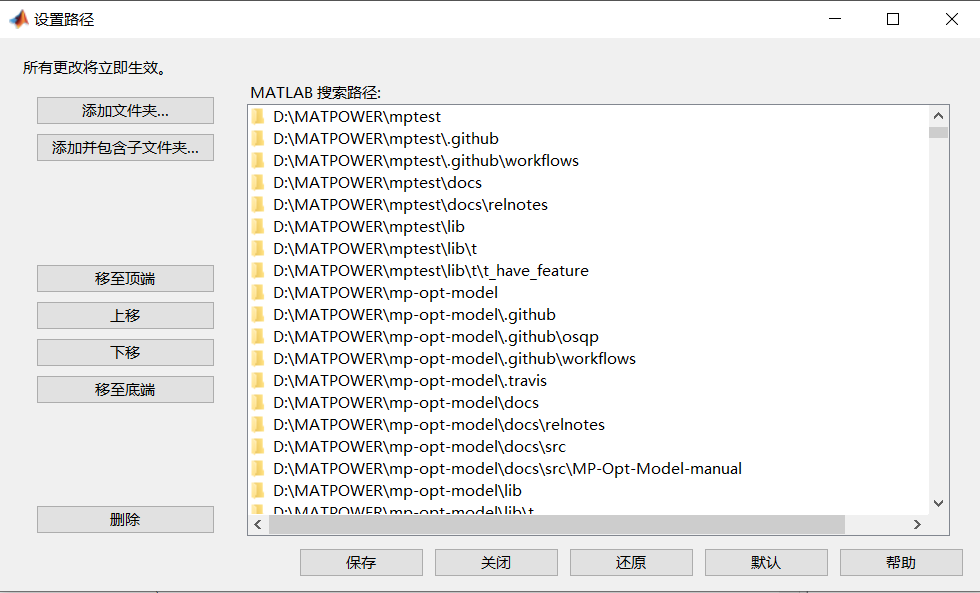Click 保存 to save the path changes

click(361, 562)
